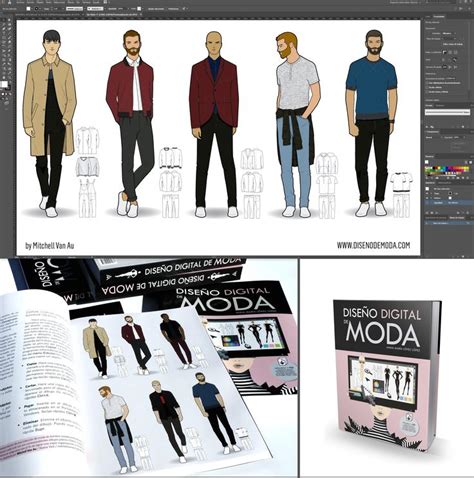Screen dimensions: 474x478
Task: Select the highlighted Opacity row in the Appearance panel
Action: (x=448, y=203)
